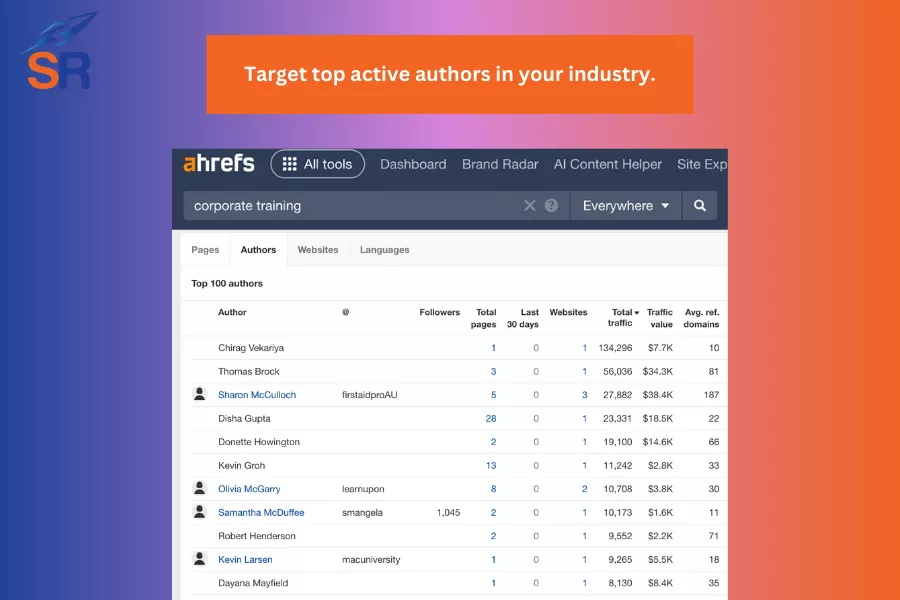The image size is (900, 600).
Task: Open Sharon McCulloch author link
Action: pos(257,395)
